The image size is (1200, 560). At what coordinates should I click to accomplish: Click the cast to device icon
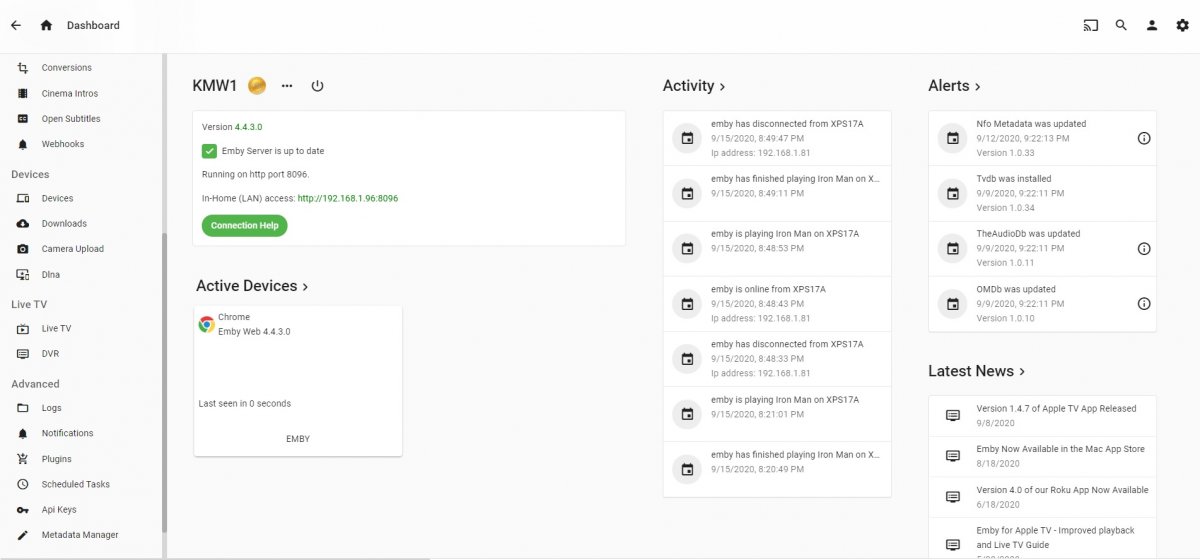[x=1090, y=25]
